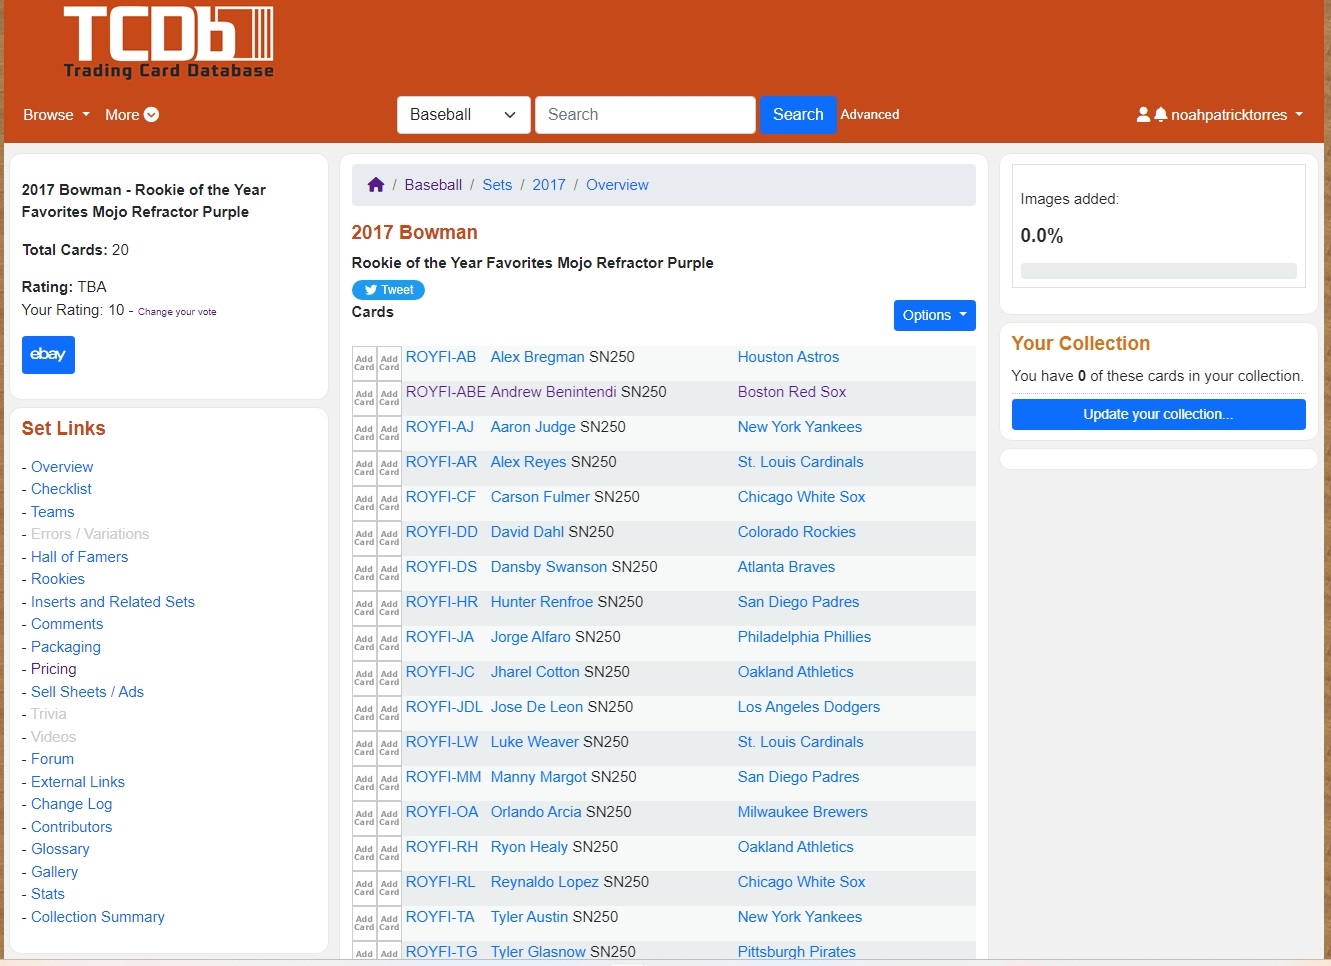Screen dimensions: 1331x966
Task: Open ROYFI-AJ card number link
Action: click(439, 427)
